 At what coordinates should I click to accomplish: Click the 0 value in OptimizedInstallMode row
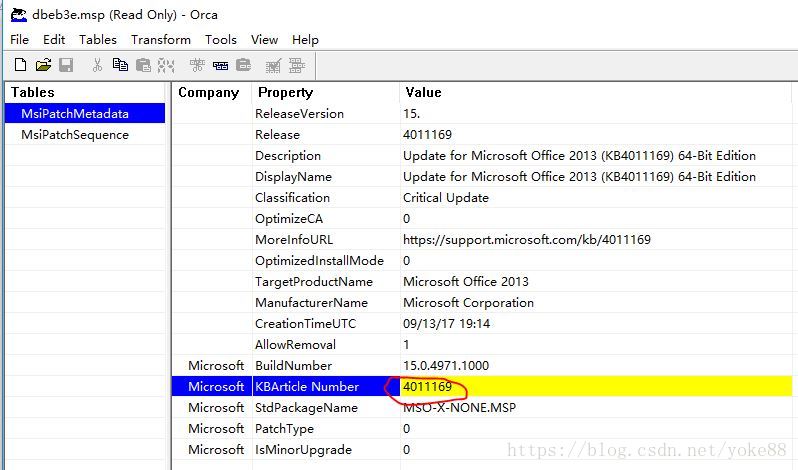point(407,260)
